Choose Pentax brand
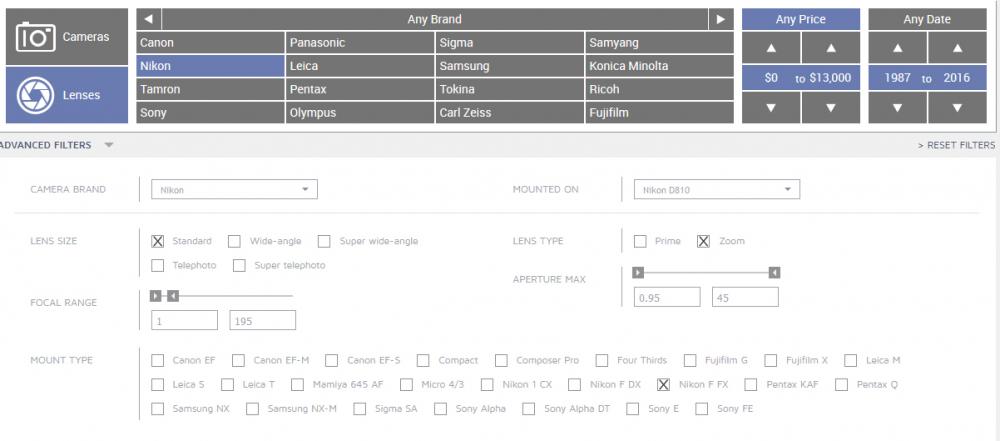The height and width of the screenshot is (441, 1000). point(360,89)
